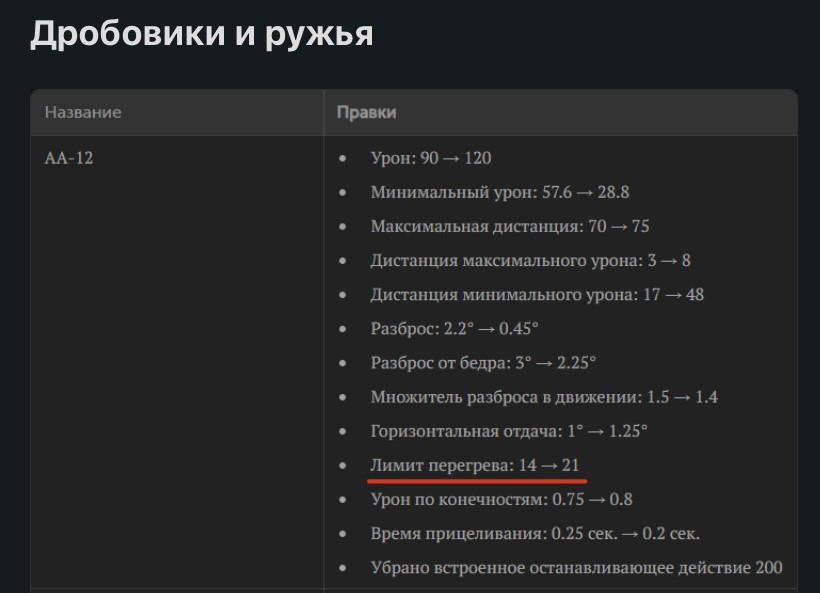
Task: Click the line 'Разброс: 2.2° → 0.45°'
Action: [x=454, y=328]
